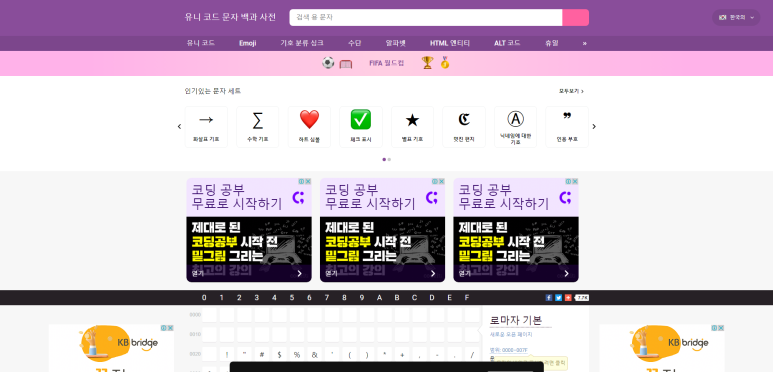Image resolution: width=773 pixels, height=372 pixels.
Task: Open the circled A nickname symbols set
Action: tap(515, 127)
